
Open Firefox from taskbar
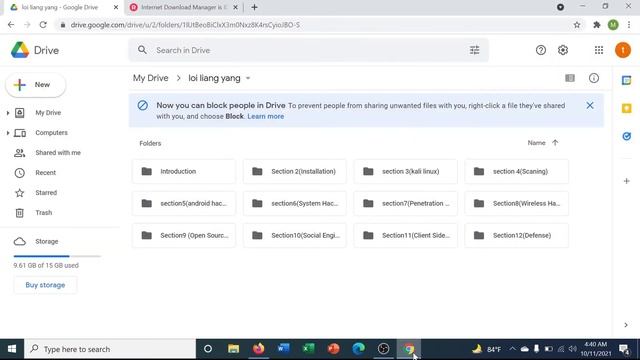tap(258, 349)
